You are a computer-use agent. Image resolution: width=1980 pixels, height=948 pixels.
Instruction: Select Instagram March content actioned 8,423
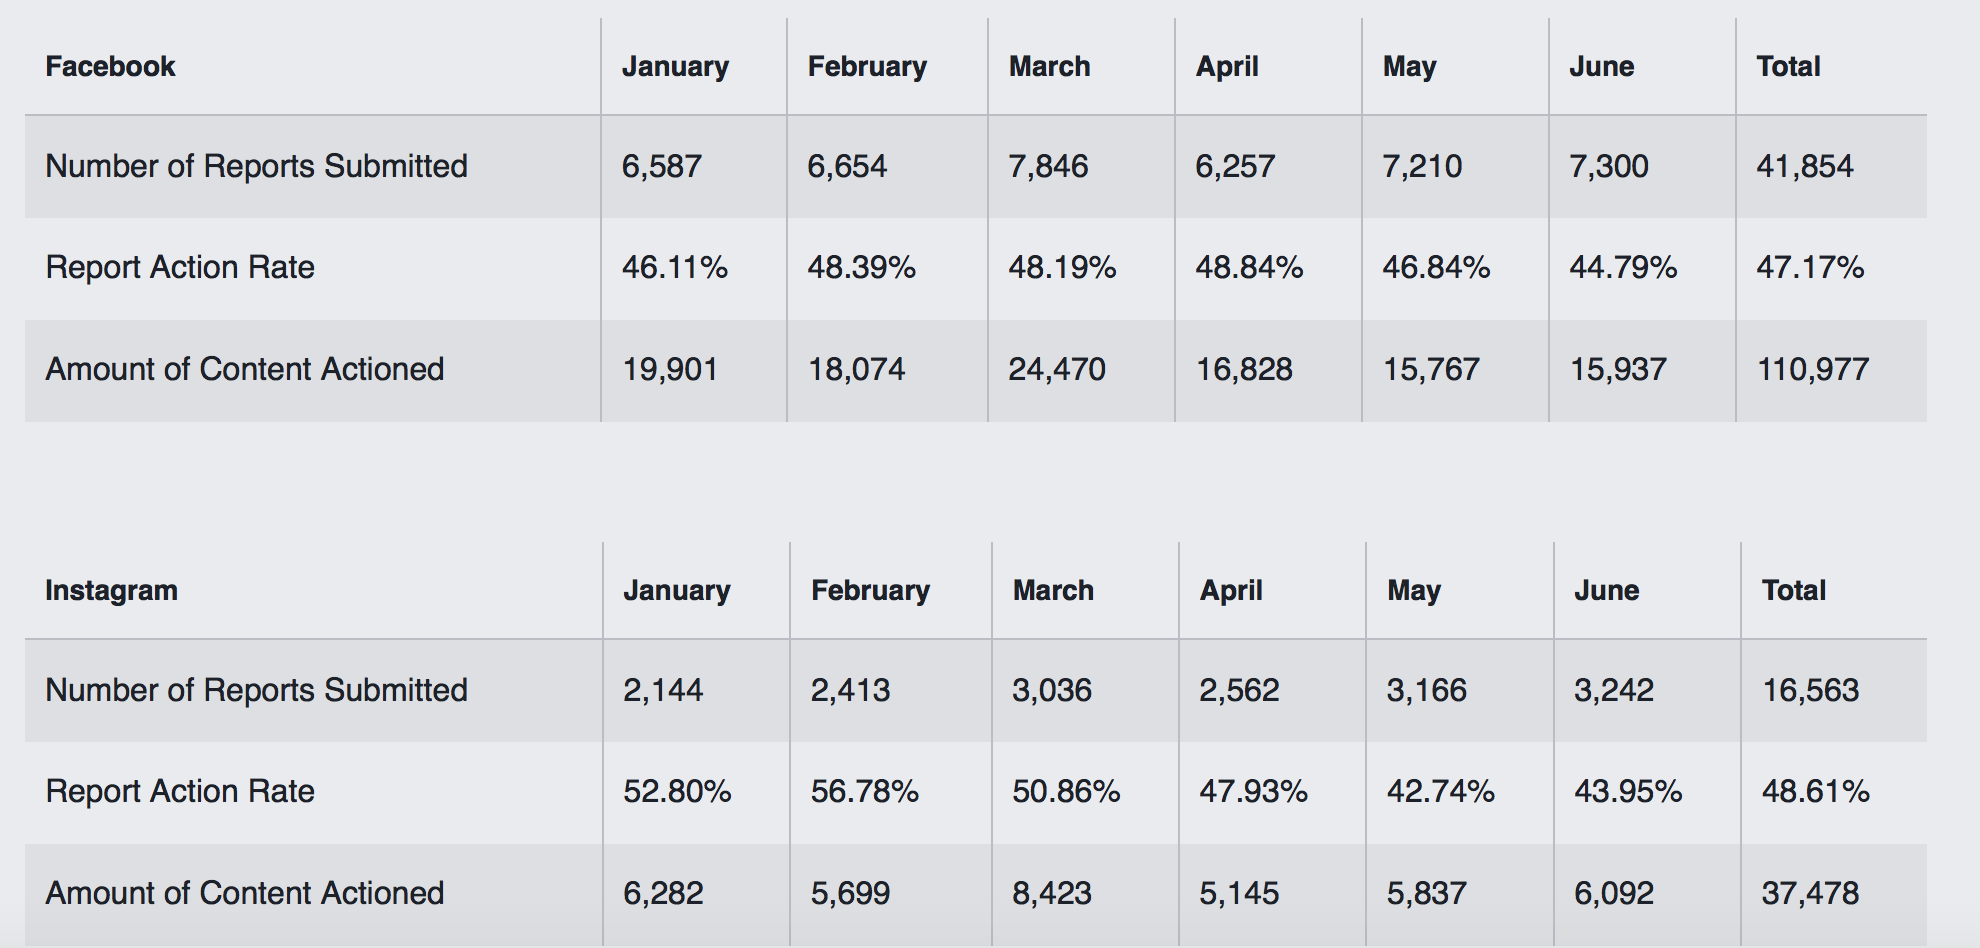coord(1052,893)
